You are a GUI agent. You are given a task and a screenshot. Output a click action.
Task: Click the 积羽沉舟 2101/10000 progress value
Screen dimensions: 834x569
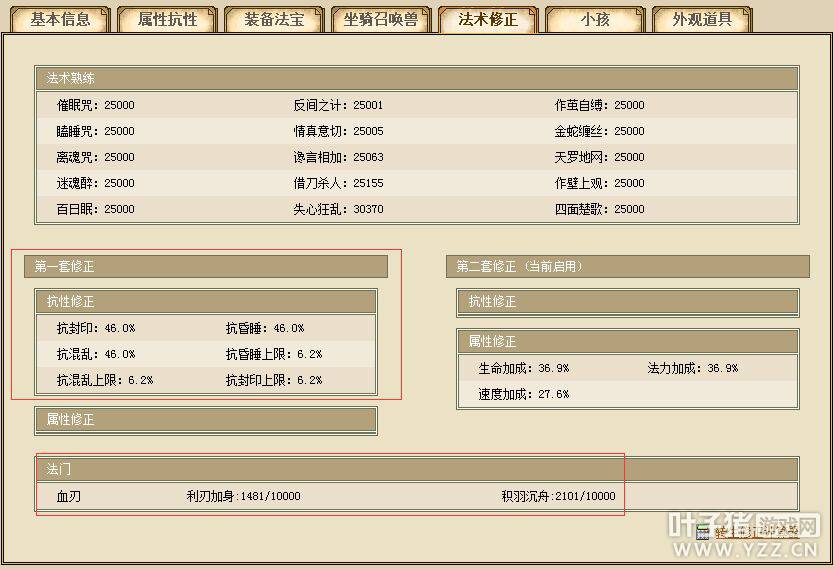pos(558,496)
